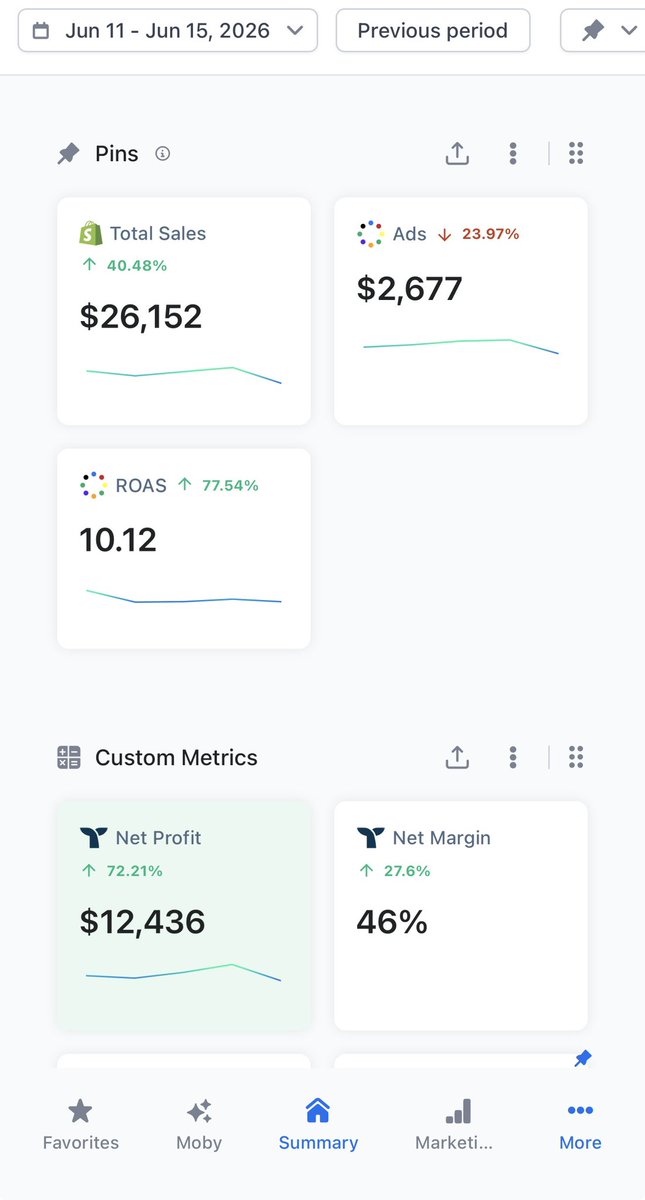The image size is (645, 1200).
Task: Open the Moby tab
Action: pyautogui.click(x=199, y=1125)
